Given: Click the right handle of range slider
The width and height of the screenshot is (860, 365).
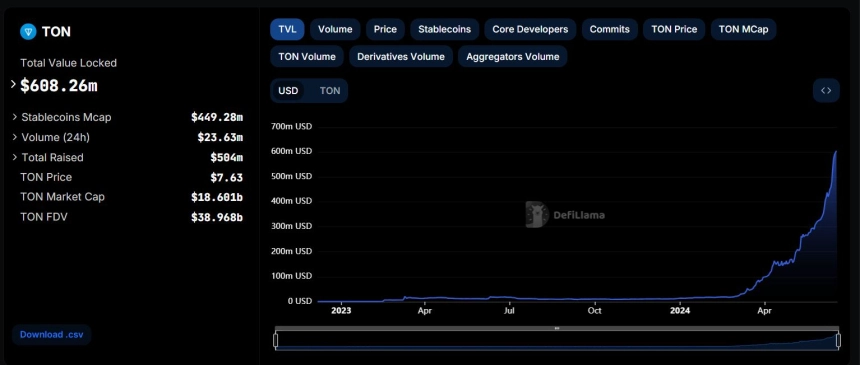Looking at the screenshot, I should coord(838,340).
